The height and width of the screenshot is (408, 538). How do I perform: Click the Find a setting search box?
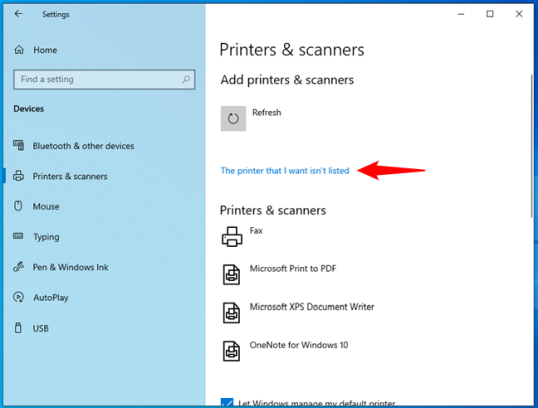tap(104, 80)
